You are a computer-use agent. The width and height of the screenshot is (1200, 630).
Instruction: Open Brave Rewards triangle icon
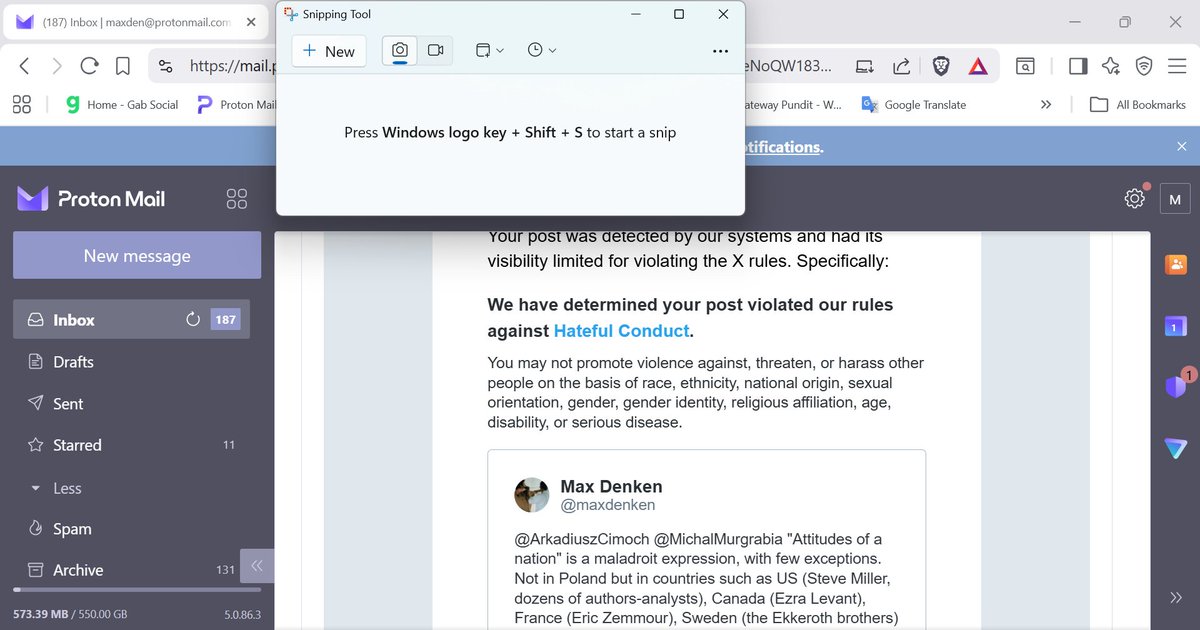pyautogui.click(x=979, y=66)
